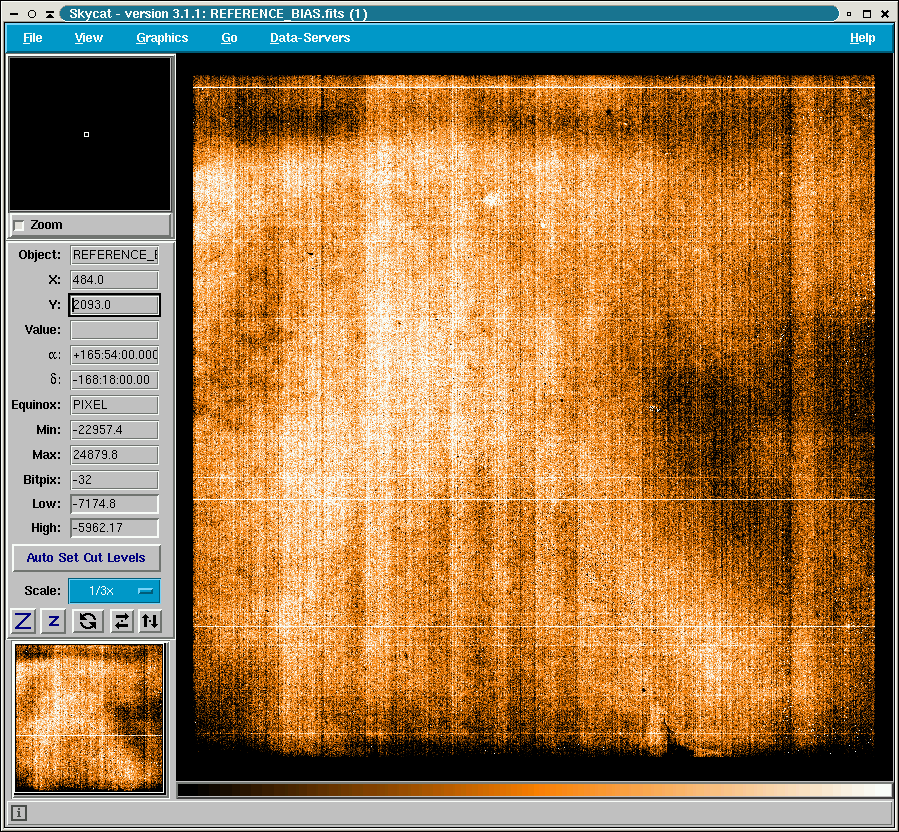Flip image vertically with up-down arrows icon
The height and width of the screenshot is (832, 899).
click(150, 621)
